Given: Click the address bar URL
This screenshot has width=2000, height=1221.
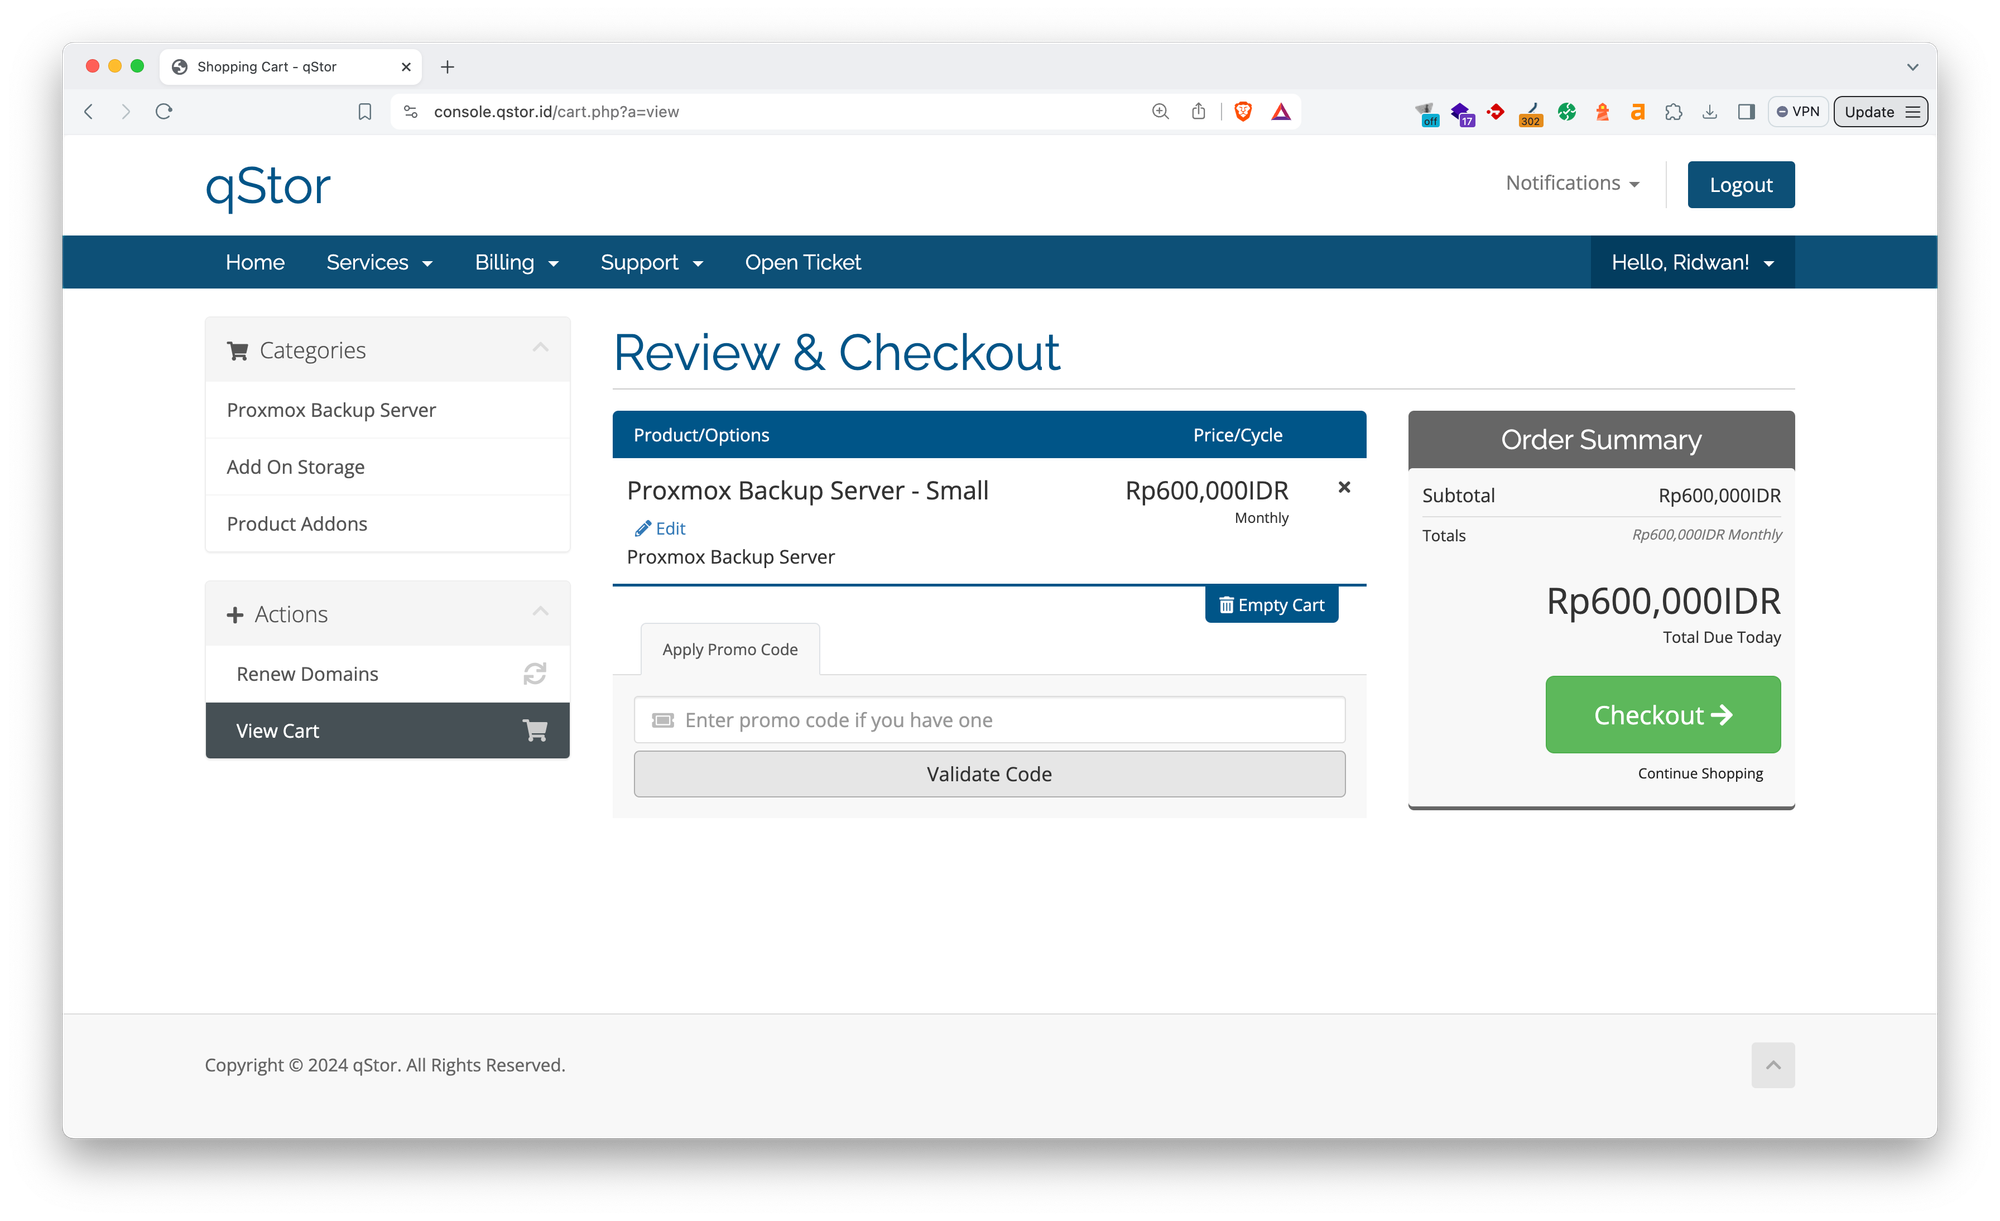Looking at the screenshot, I should [x=556, y=111].
